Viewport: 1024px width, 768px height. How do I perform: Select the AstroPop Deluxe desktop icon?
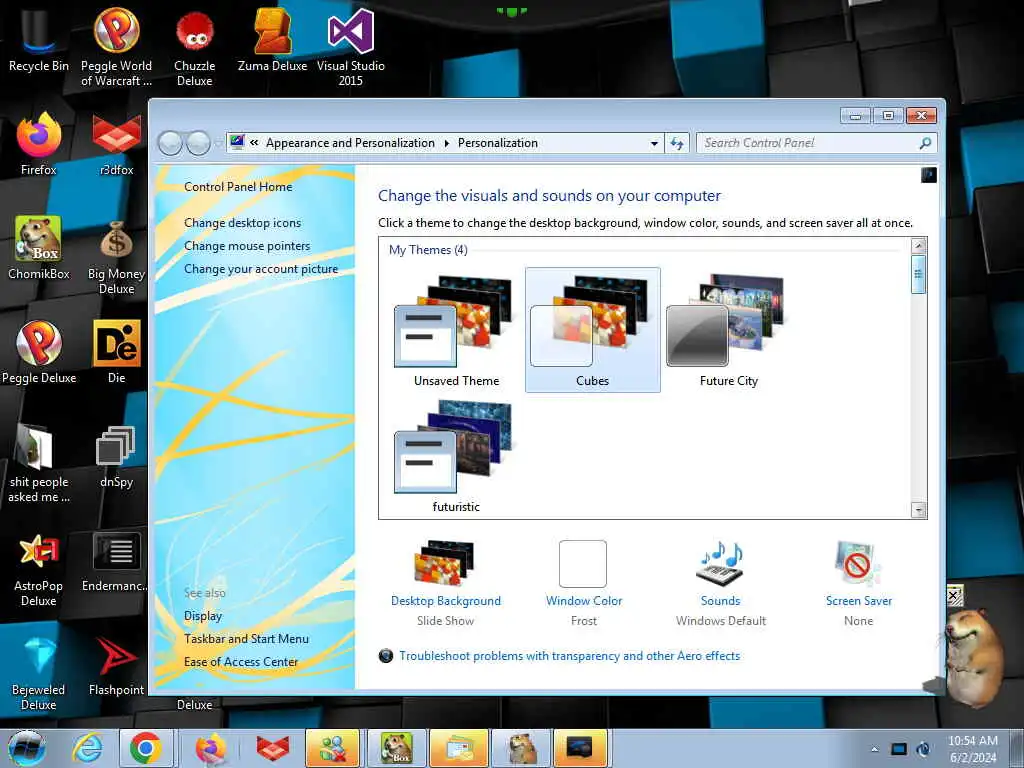[x=39, y=568]
